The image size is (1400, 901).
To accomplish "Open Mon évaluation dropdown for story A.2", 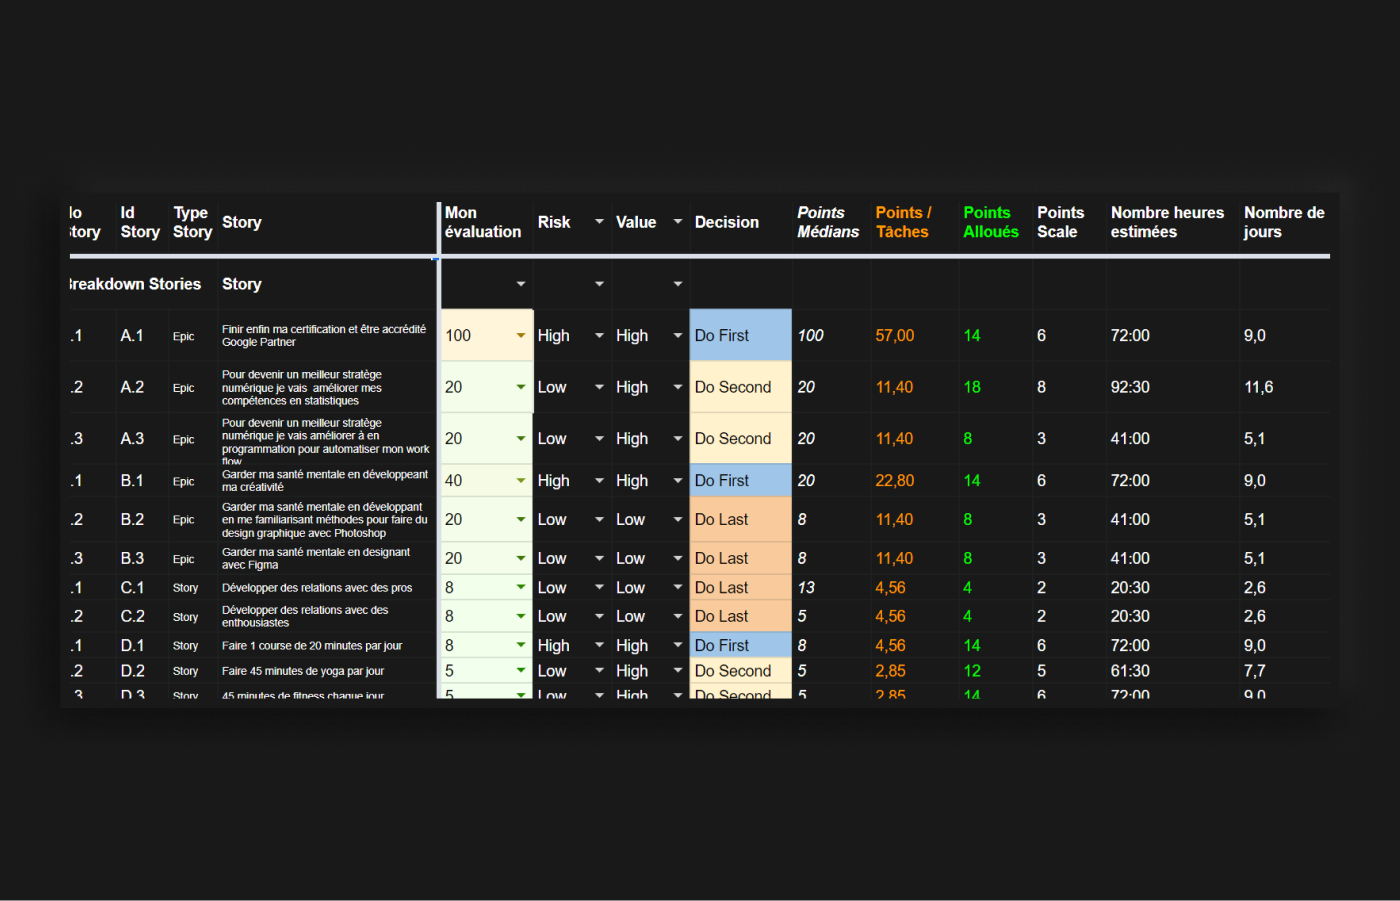I will (520, 387).
